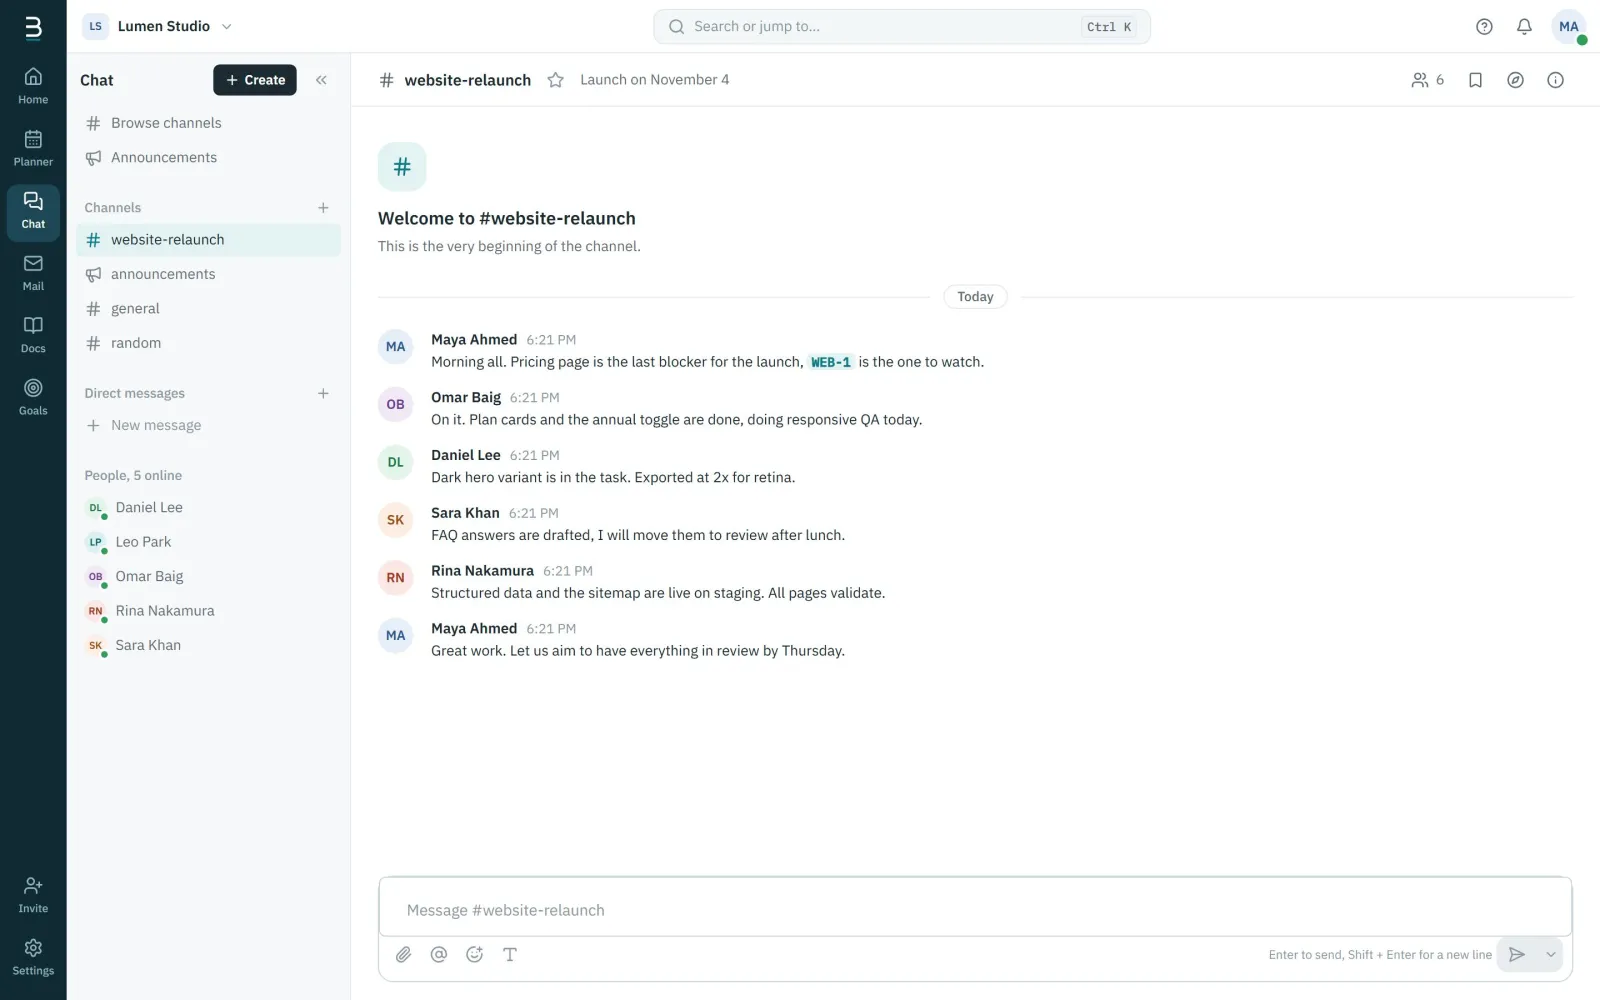Open chat with Leo Park
This screenshot has height=1000, width=1600.
pyautogui.click(x=208, y=542)
